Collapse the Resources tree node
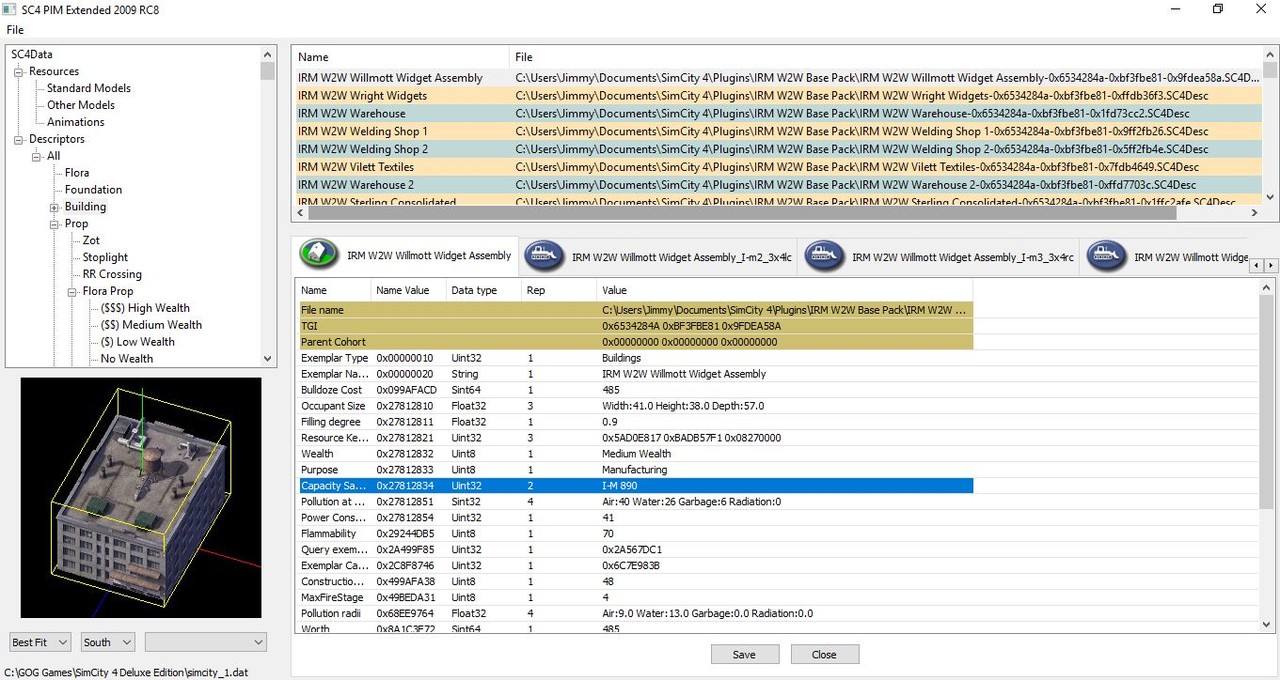Viewport: 1280px width, 680px height. (x=18, y=72)
